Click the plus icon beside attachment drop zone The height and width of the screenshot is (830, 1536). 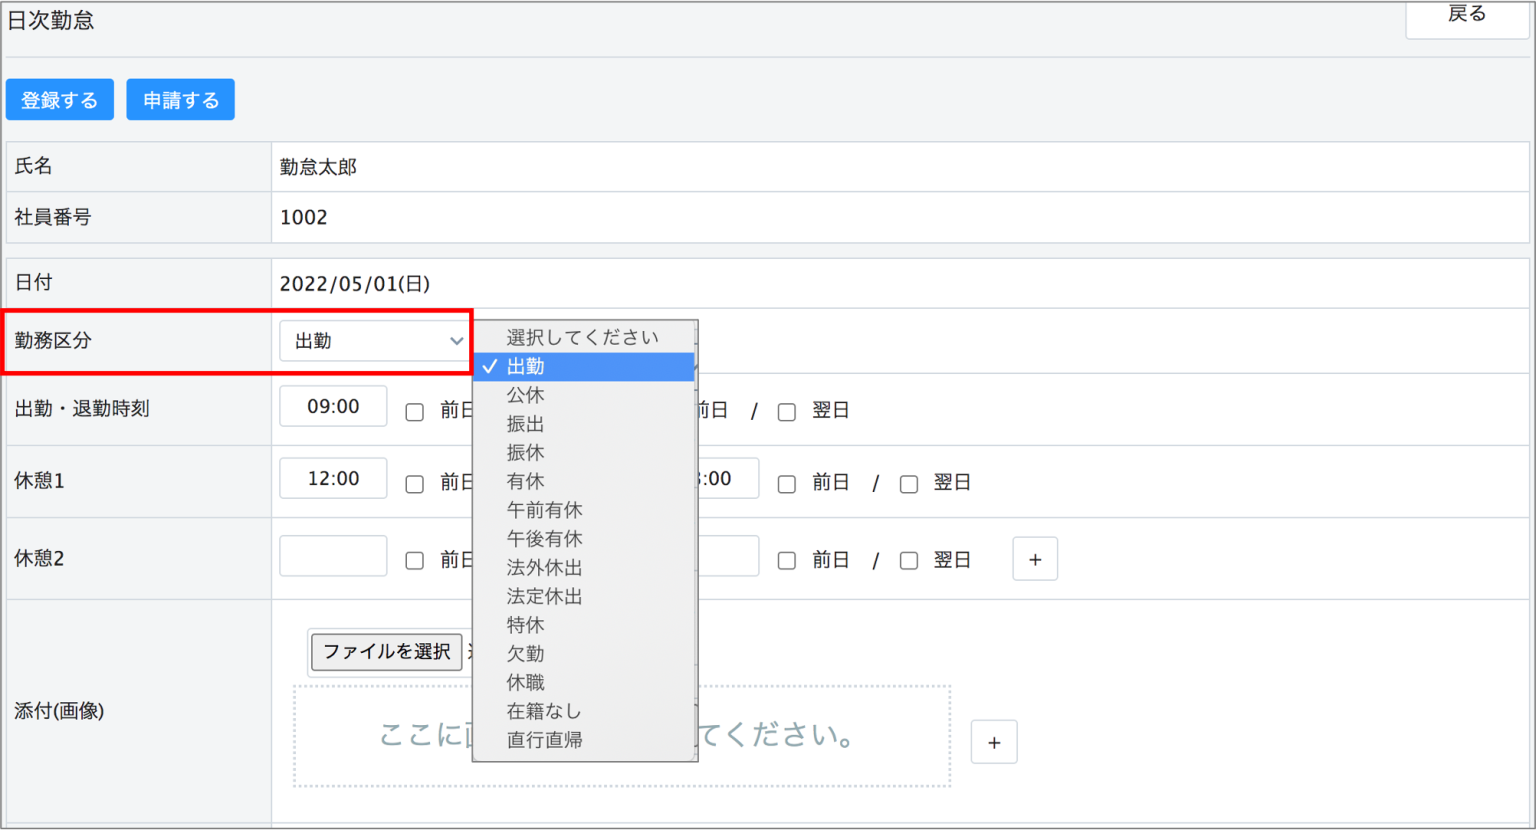994,742
